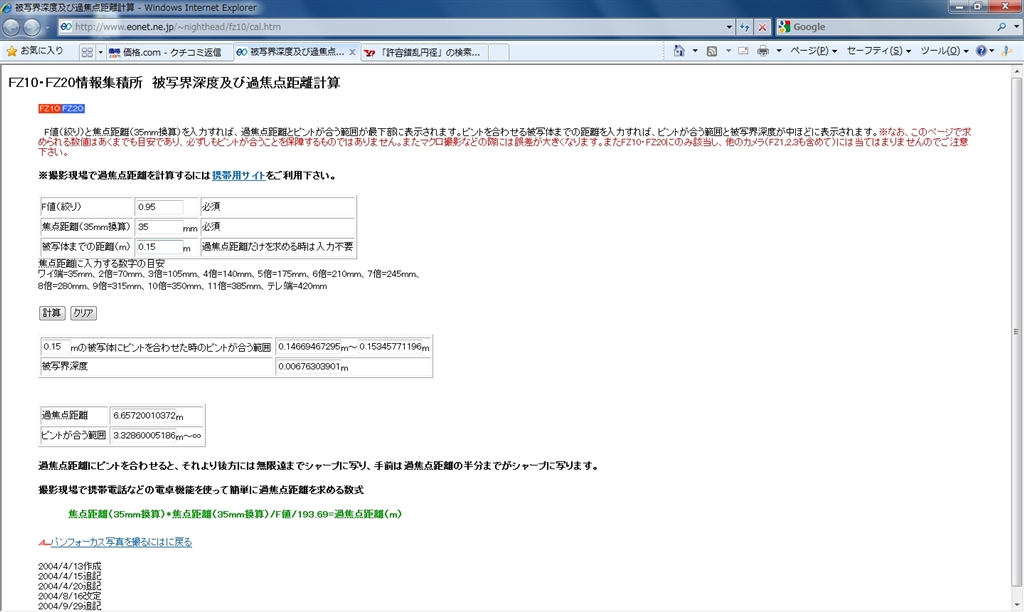Click the 2004/8/16改定 date text
The width and height of the screenshot is (1024, 612).
69,596
